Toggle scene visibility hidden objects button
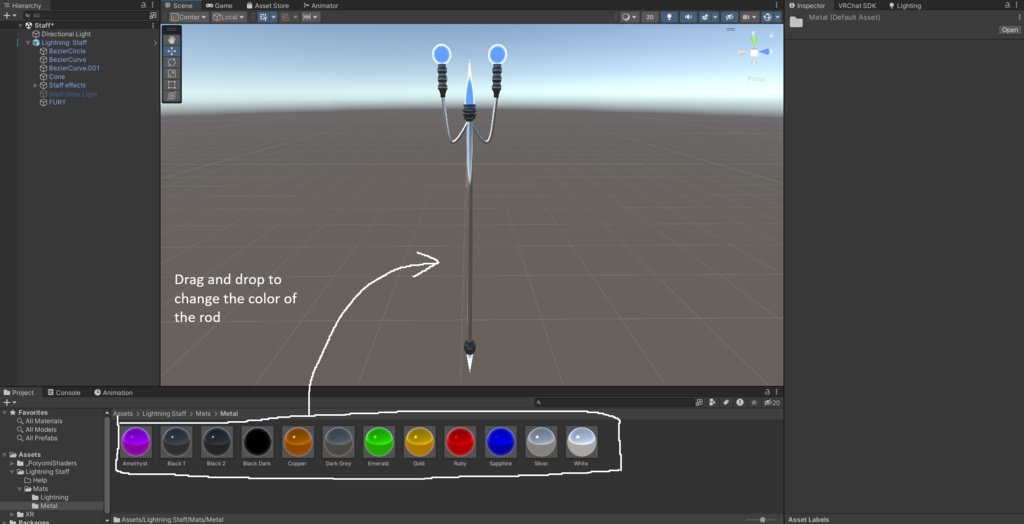Image resolution: width=1024 pixels, height=524 pixels. (x=729, y=17)
